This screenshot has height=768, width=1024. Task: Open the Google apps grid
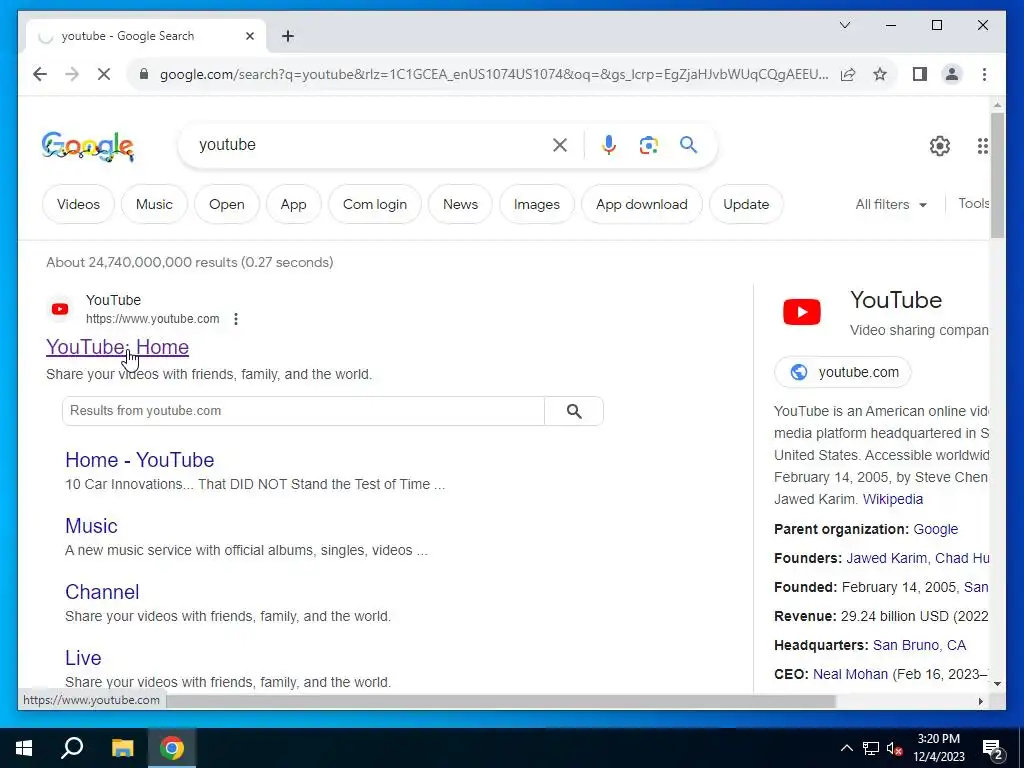click(x=983, y=146)
